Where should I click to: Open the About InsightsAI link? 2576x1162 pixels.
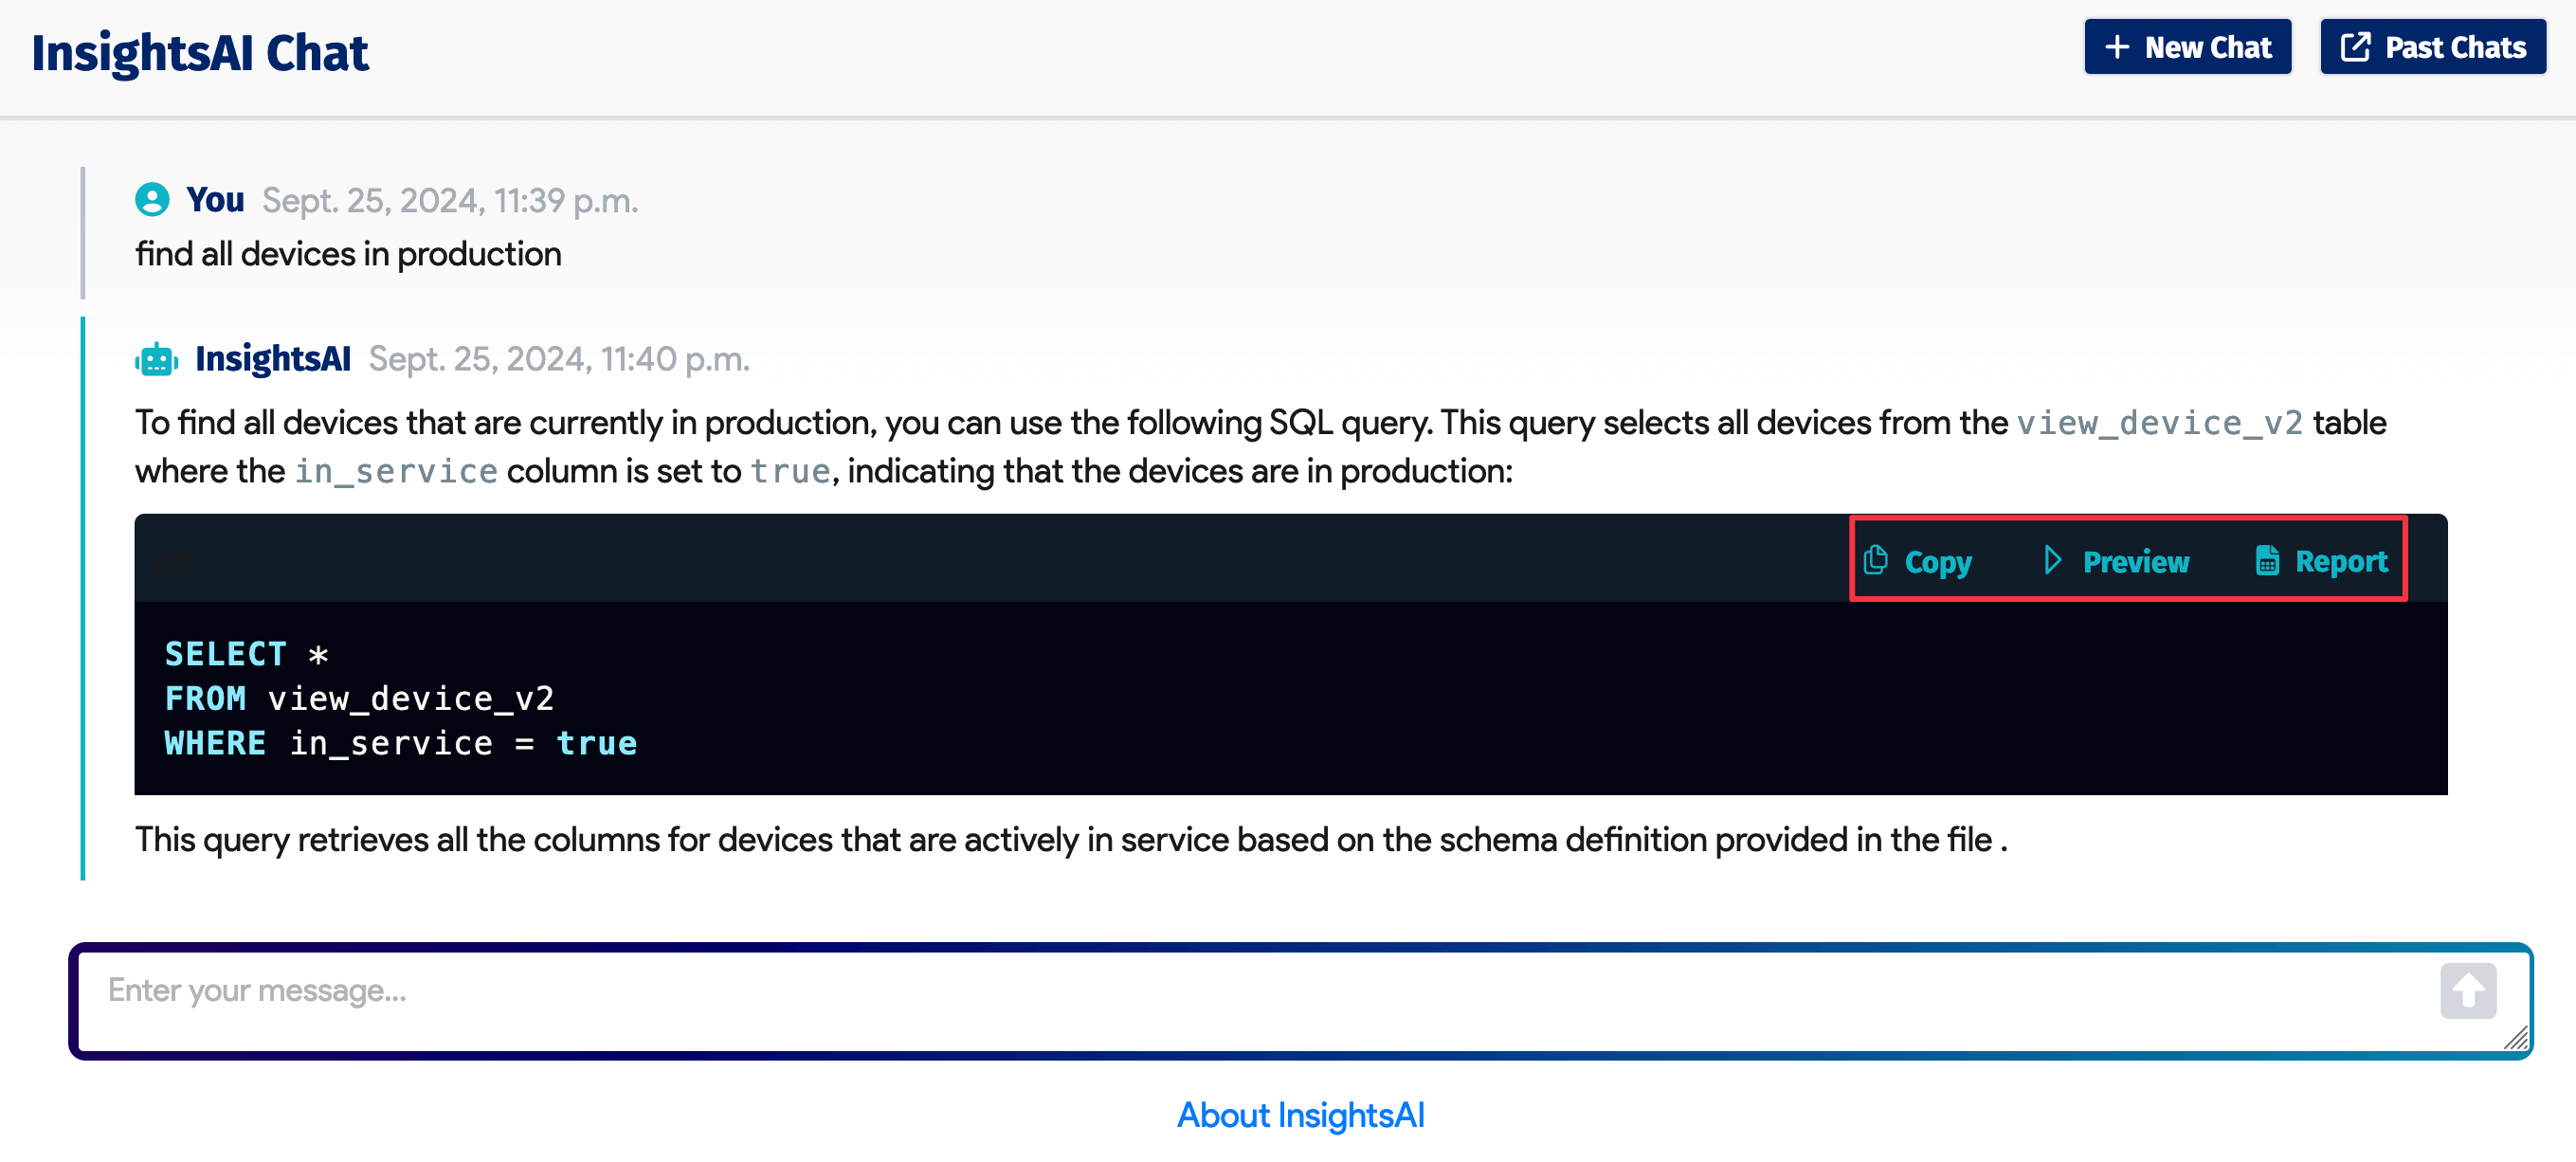pos(1300,1114)
